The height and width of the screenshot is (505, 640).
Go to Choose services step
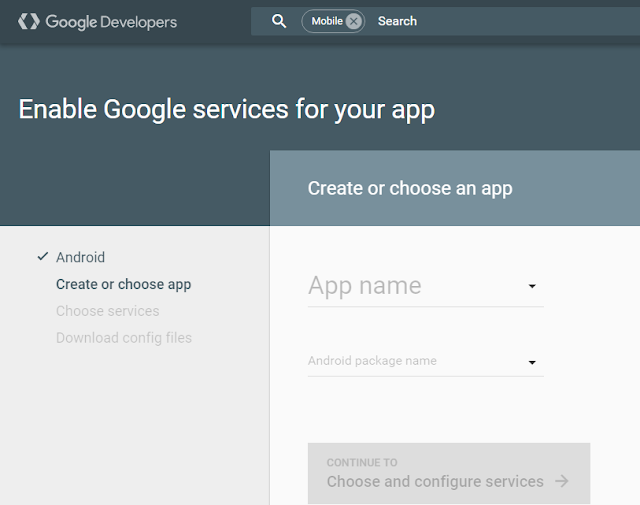(107, 311)
